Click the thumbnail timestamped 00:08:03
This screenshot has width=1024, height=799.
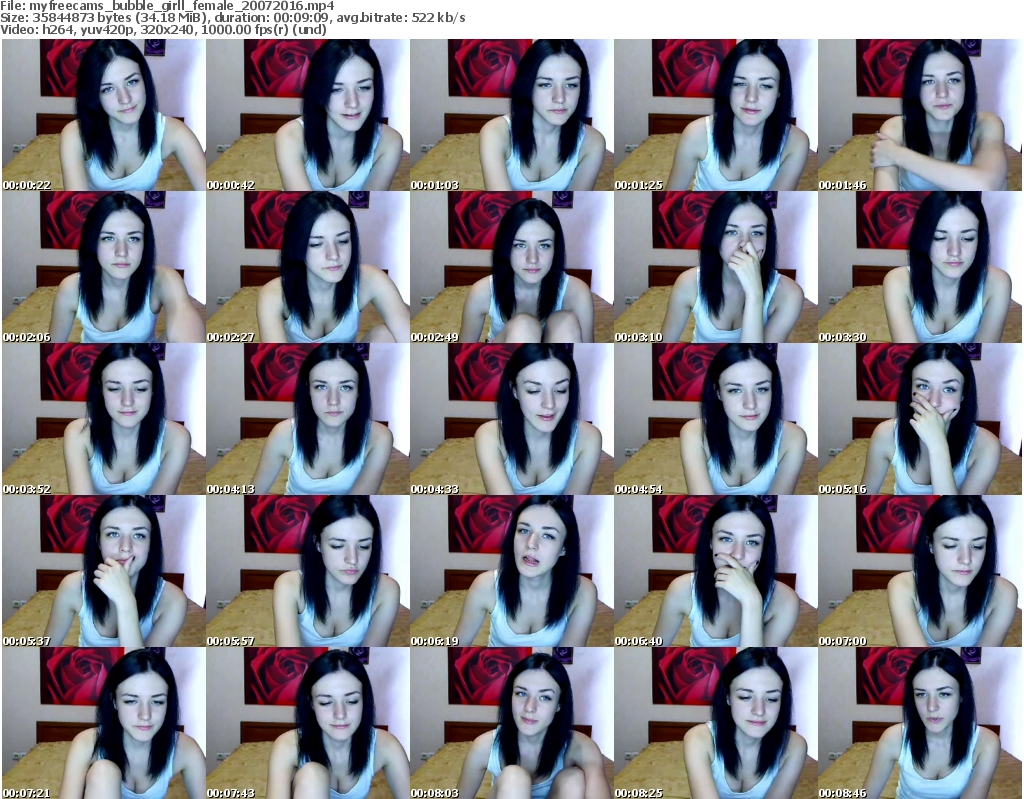tap(511, 723)
